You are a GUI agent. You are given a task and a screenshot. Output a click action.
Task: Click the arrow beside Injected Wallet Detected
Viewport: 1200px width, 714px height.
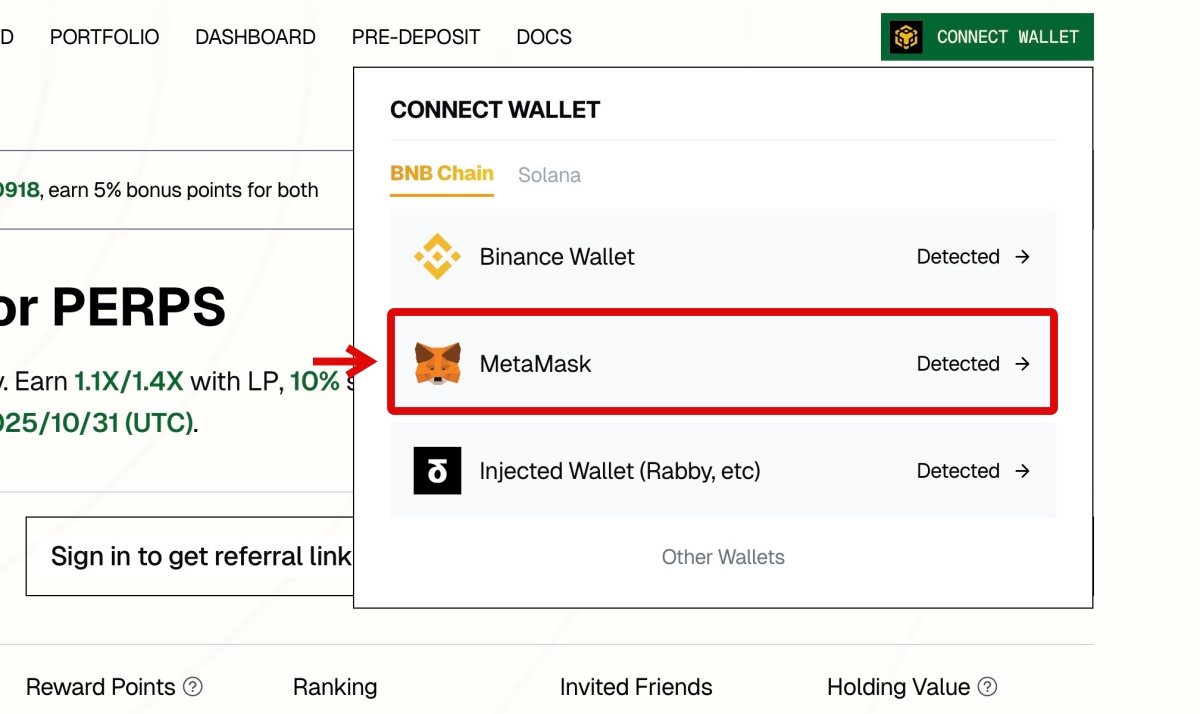(x=1022, y=471)
